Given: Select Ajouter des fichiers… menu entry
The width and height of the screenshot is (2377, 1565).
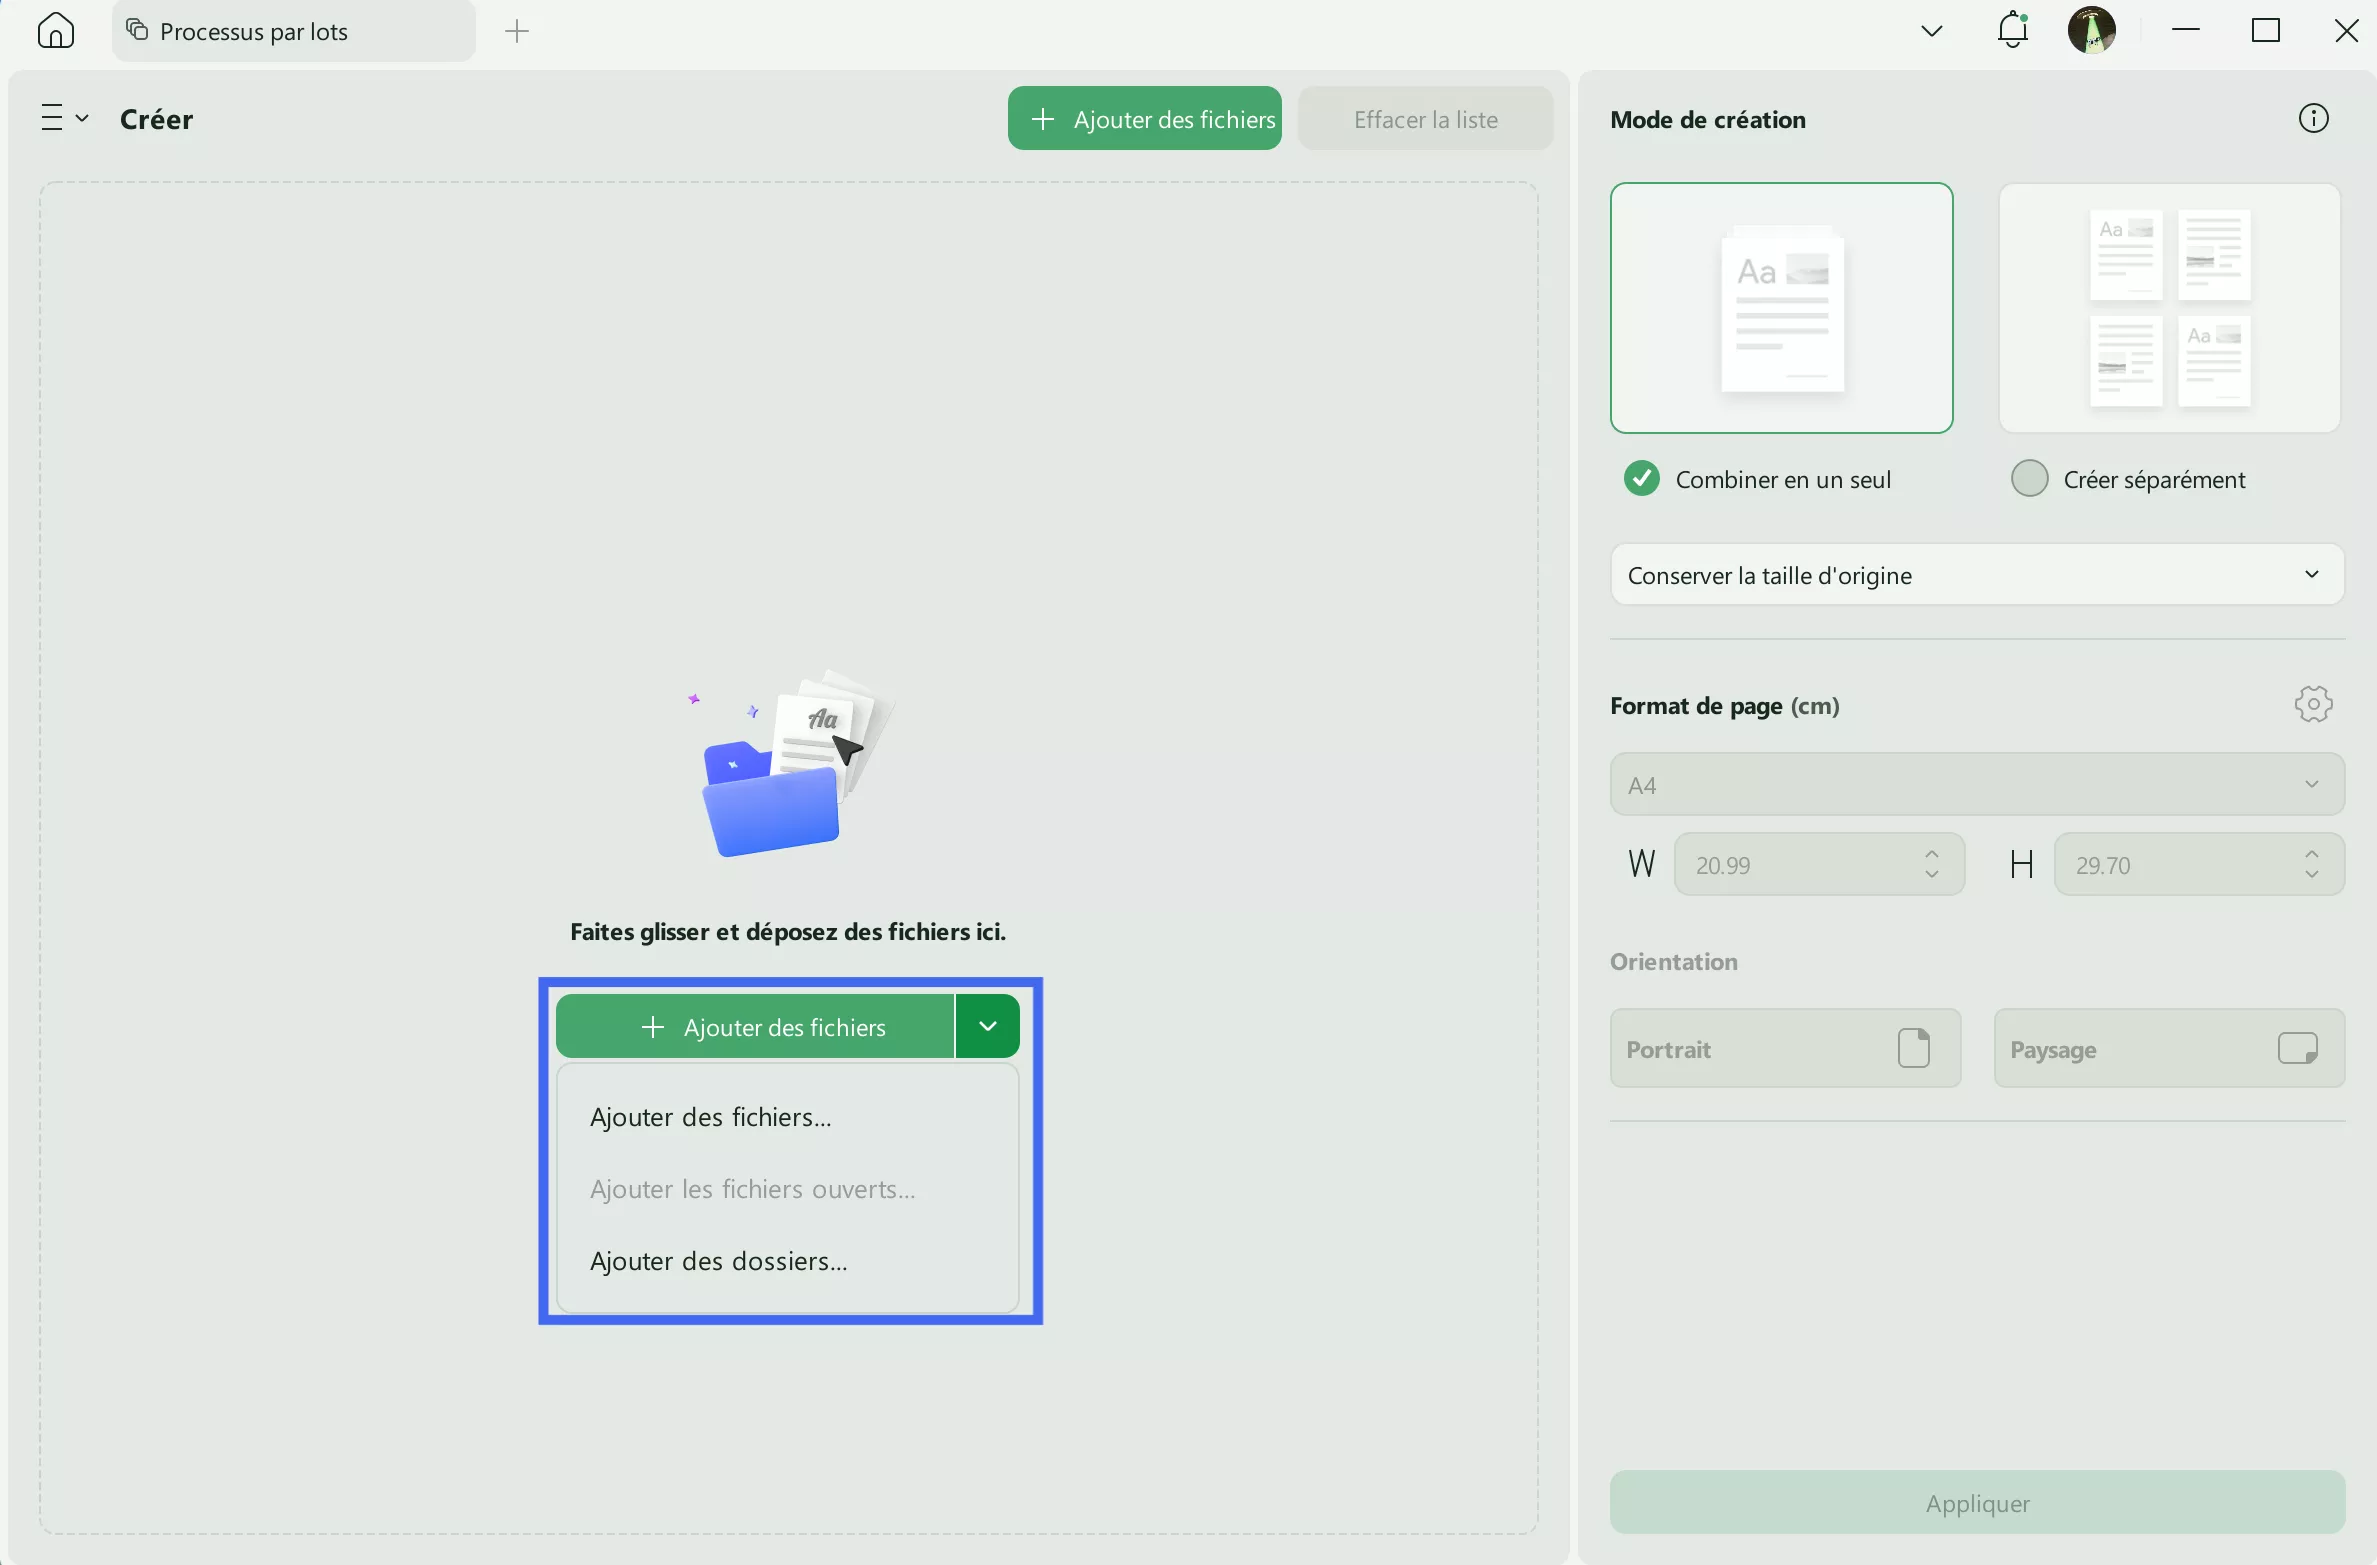Looking at the screenshot, I should tap(710, 1118).
